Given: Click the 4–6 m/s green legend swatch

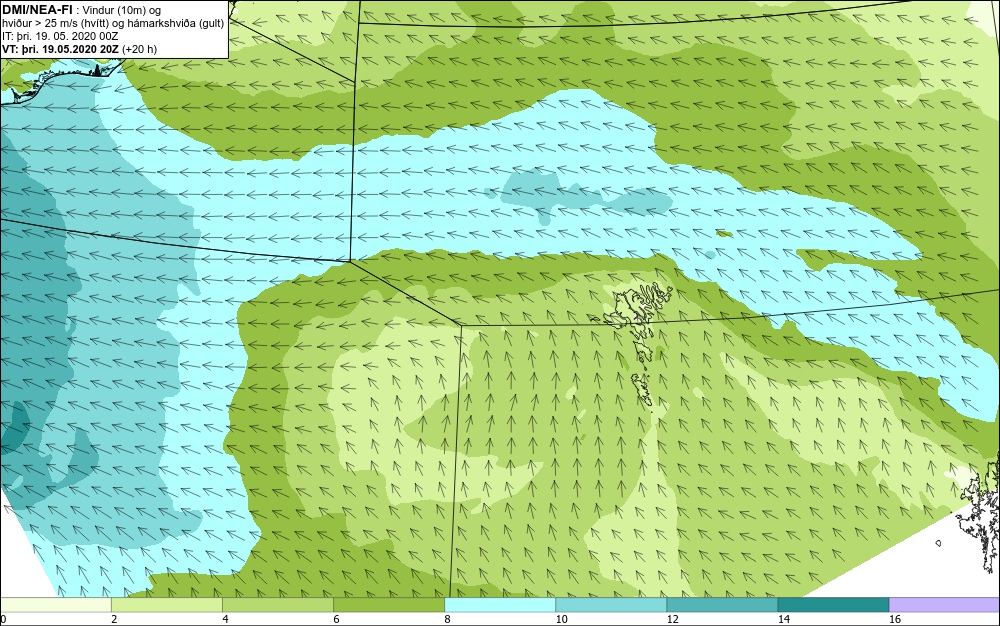Looking at the screenshot, I should click(277, 605).
